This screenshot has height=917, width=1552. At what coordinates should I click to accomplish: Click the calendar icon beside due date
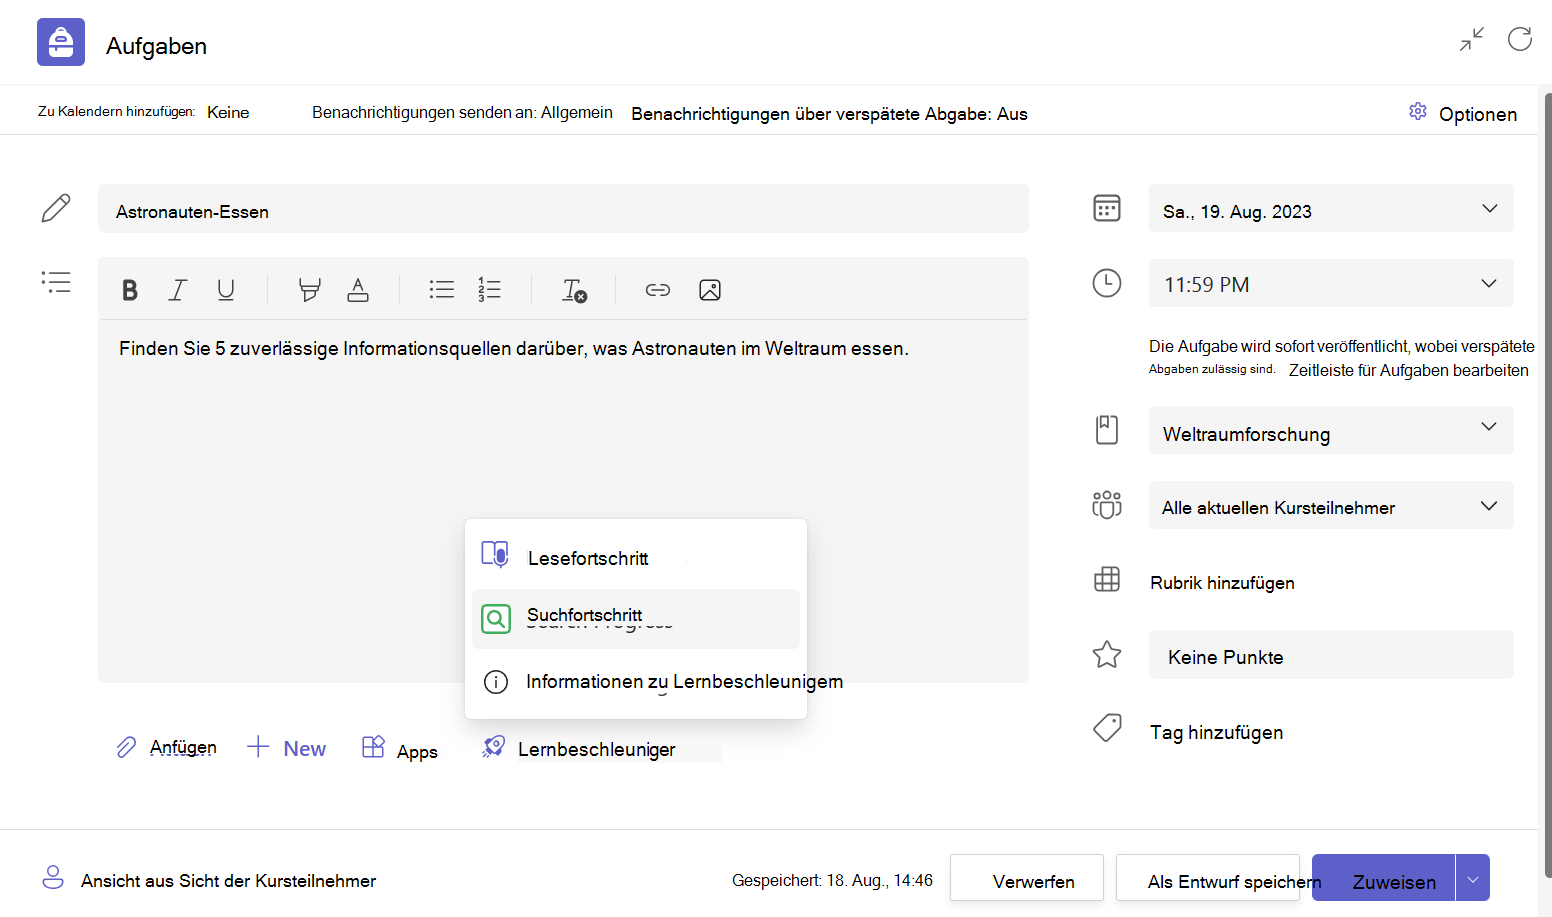click(1107, 208)
